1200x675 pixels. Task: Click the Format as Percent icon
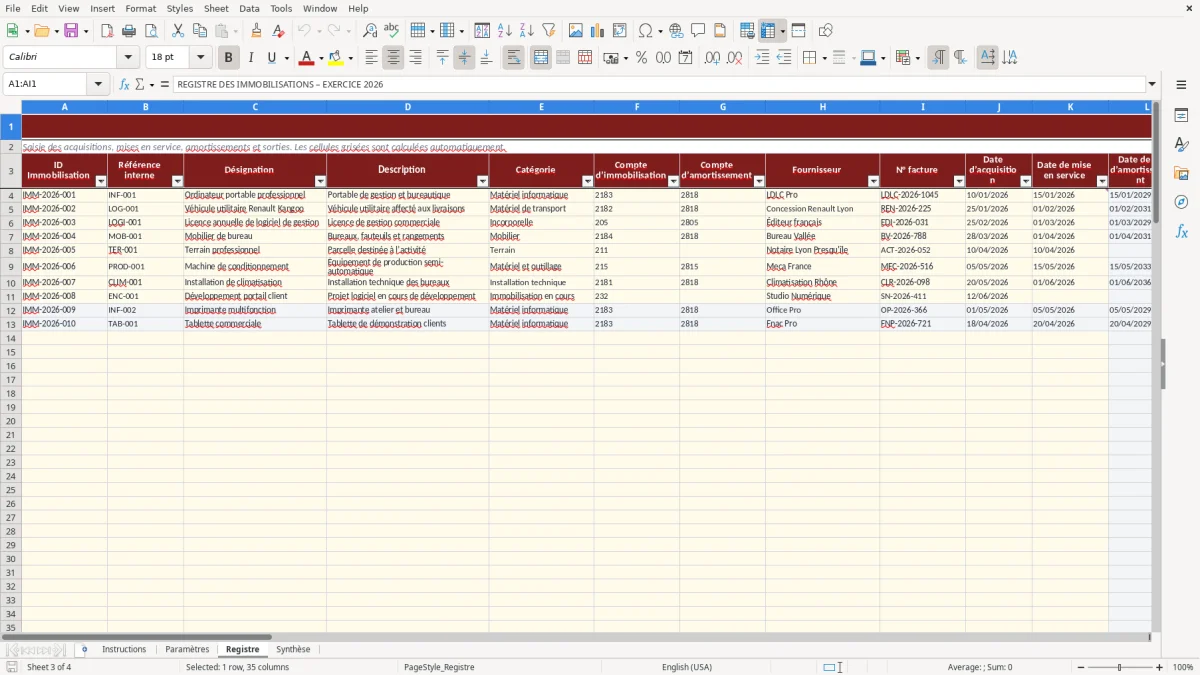641,58
